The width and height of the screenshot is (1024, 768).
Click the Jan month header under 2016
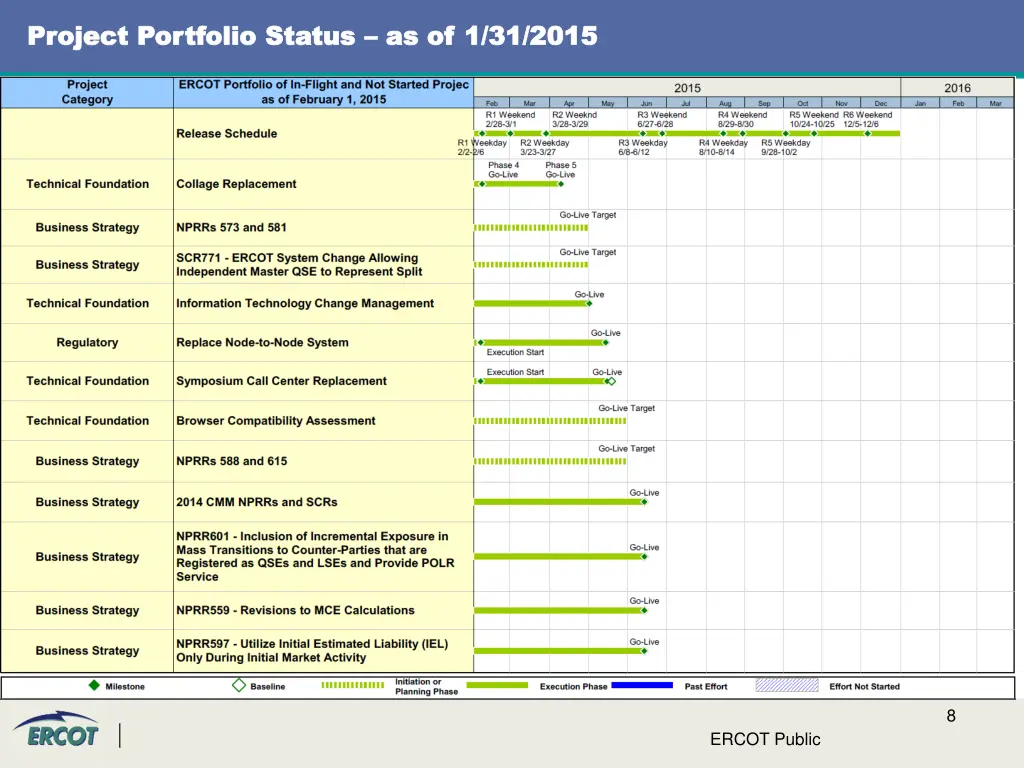pyautogui.click(x=920, y=103)
